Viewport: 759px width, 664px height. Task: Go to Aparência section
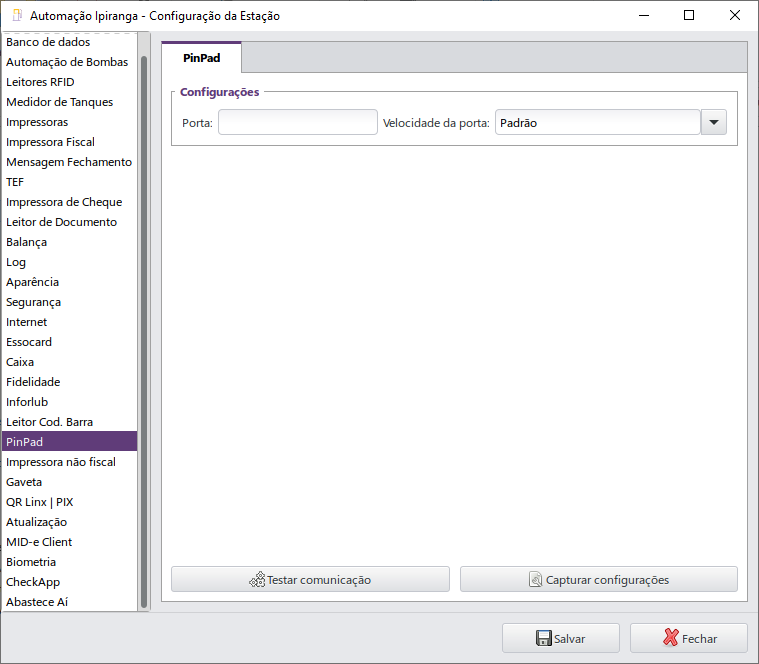click(70, 282)
